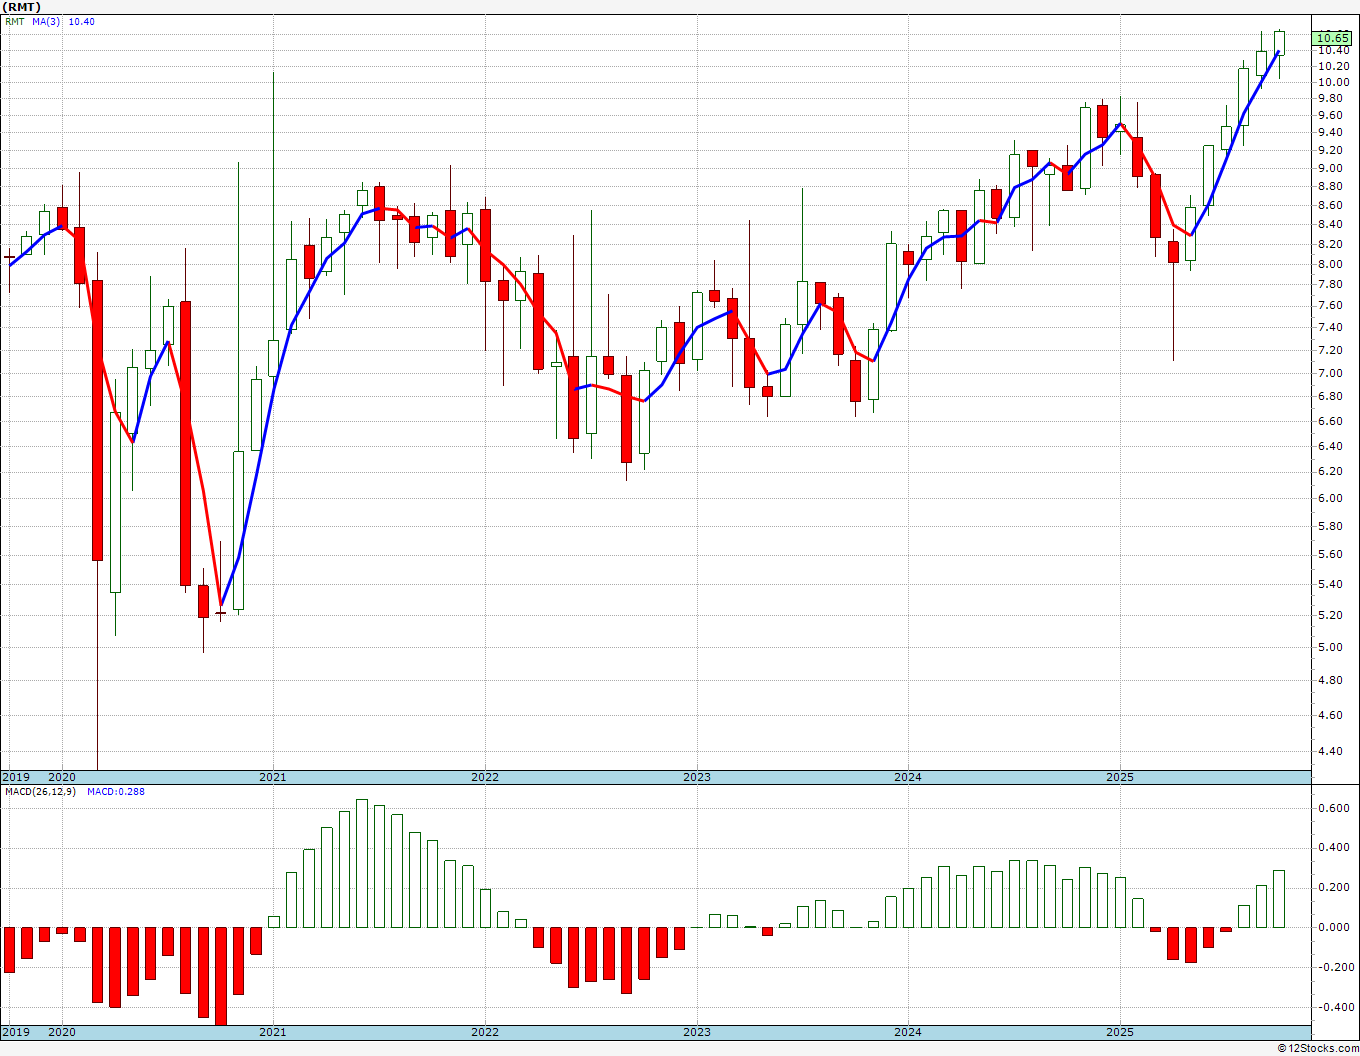Select the "9.00" price axis label
Image resolution: width=1360 pixels, height=1056 pixels.
coord(1330,168)
